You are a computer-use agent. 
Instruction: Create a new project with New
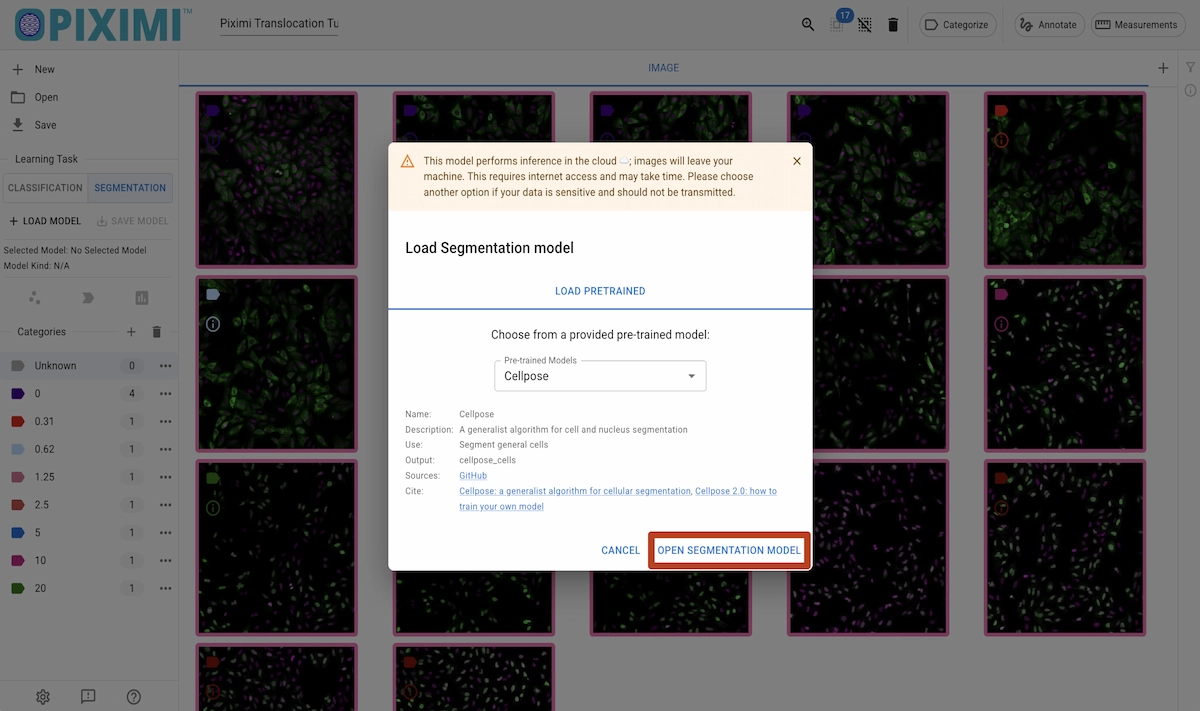[89, 69]
